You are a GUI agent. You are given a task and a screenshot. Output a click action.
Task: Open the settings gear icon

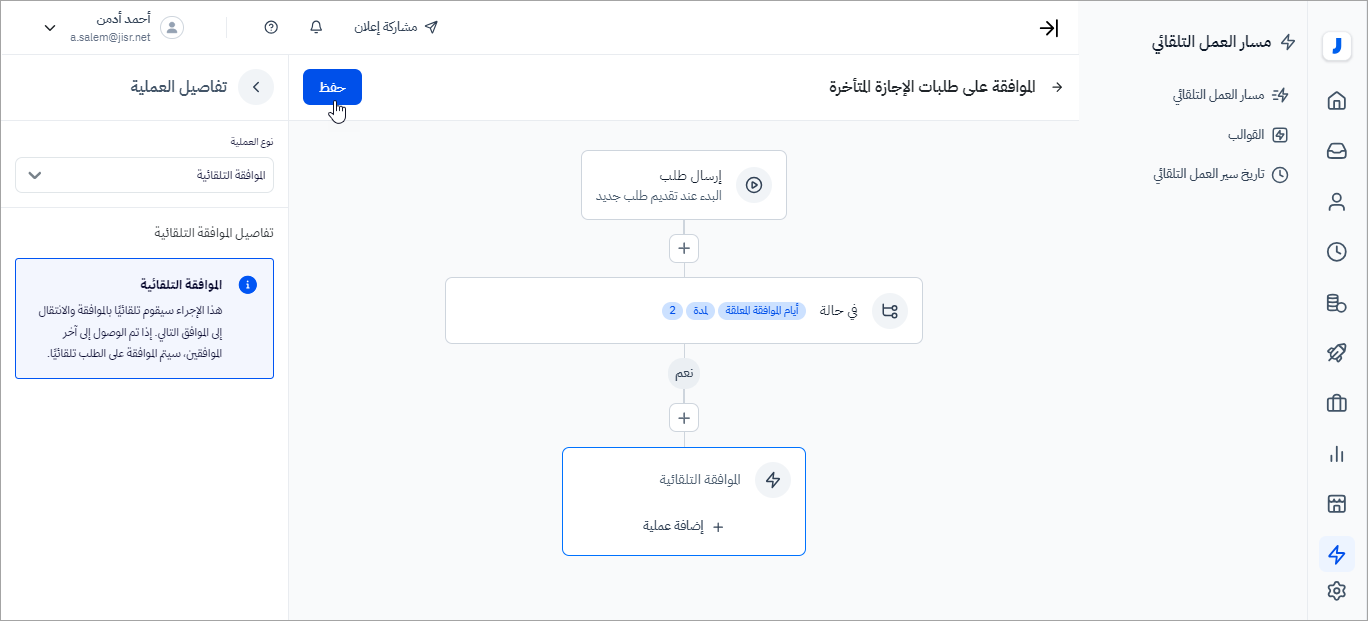[1336, 591]
